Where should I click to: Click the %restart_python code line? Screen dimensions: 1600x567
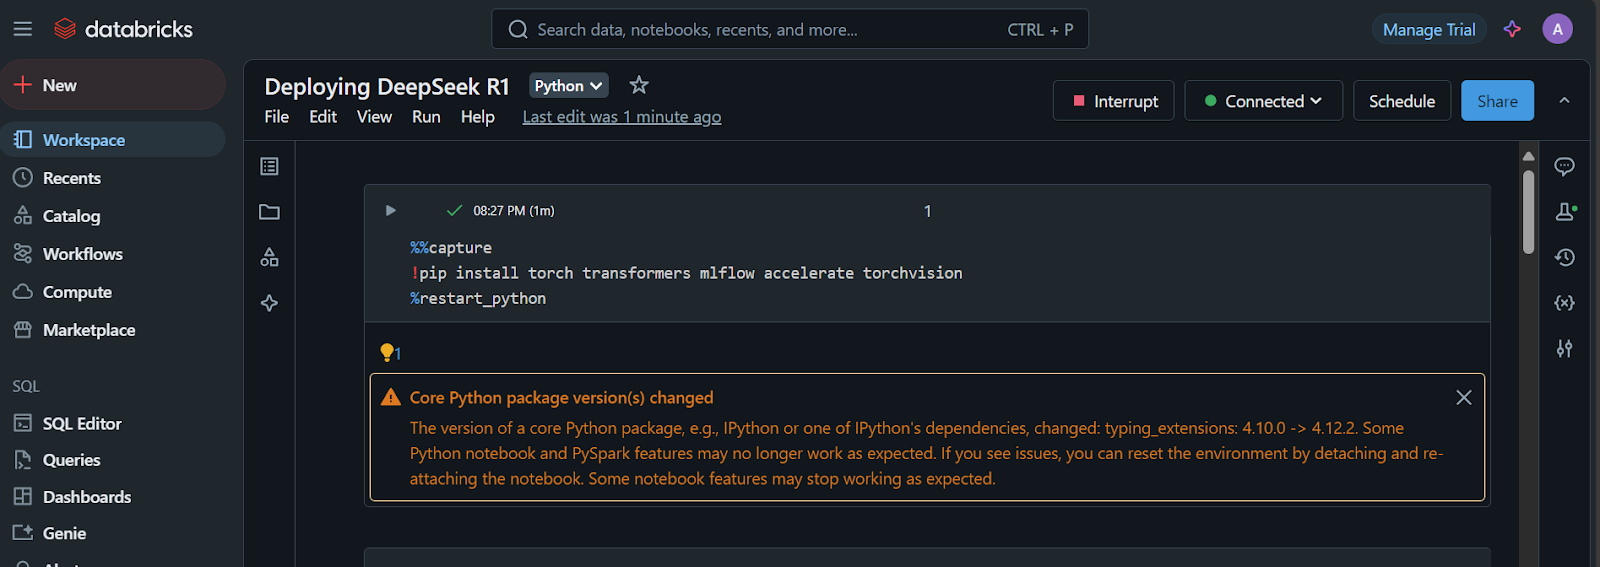click(478, 298)
